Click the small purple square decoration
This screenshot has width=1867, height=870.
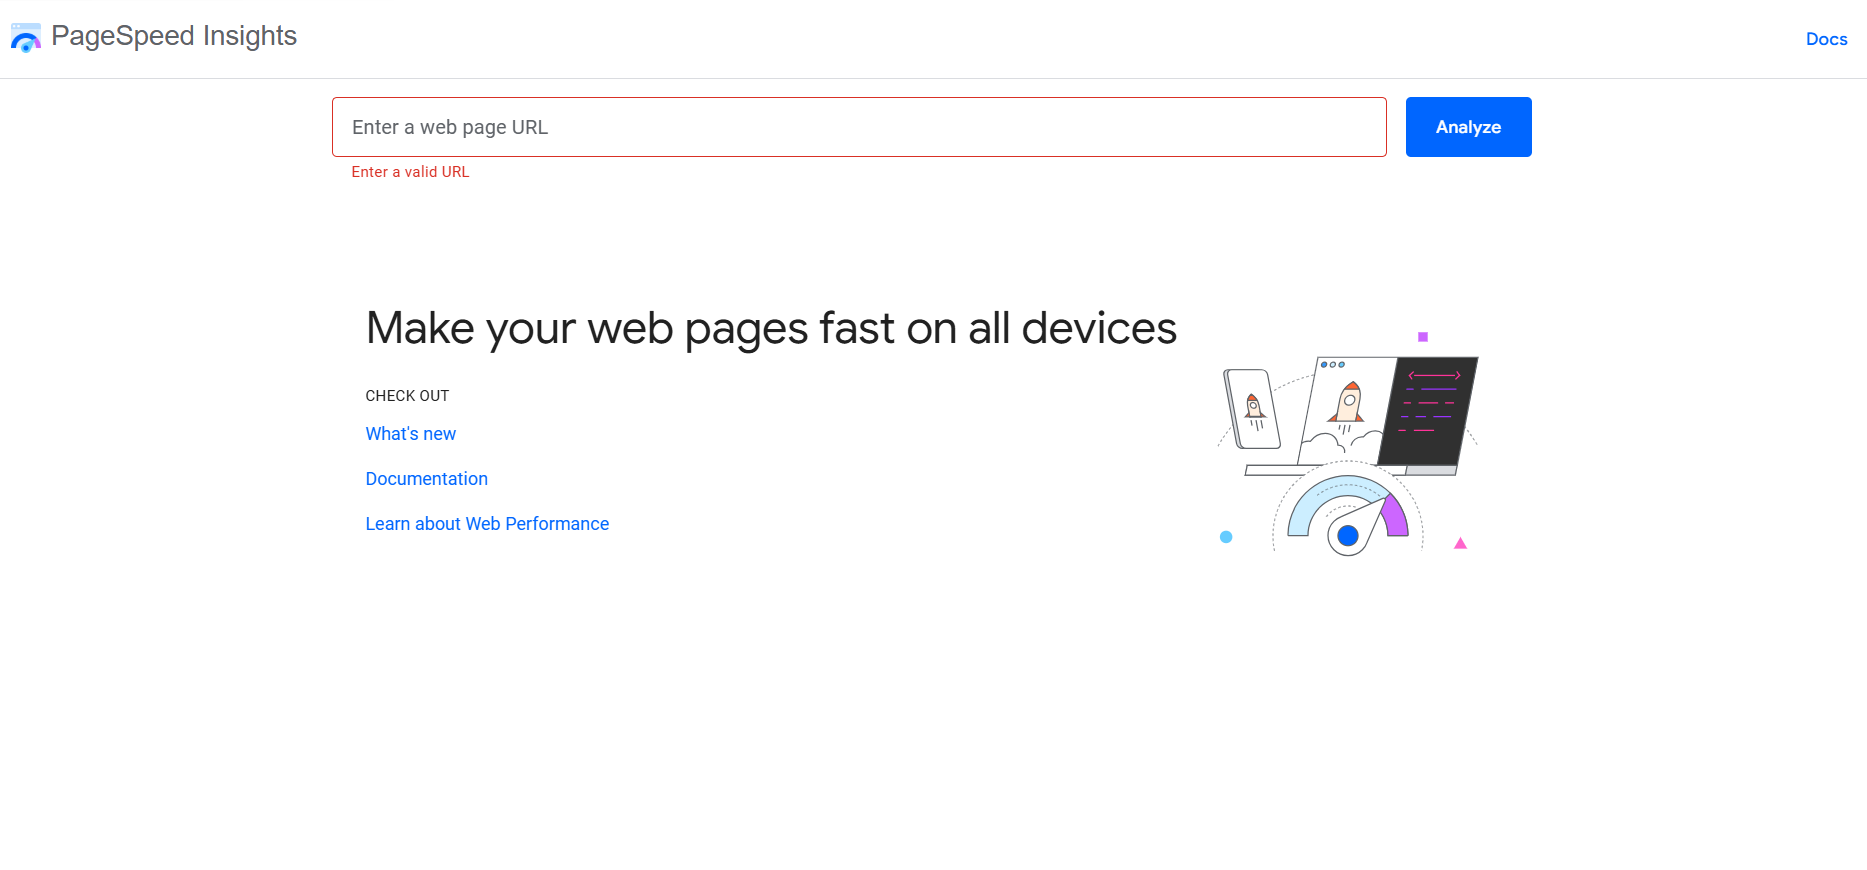coord(1423,337)
